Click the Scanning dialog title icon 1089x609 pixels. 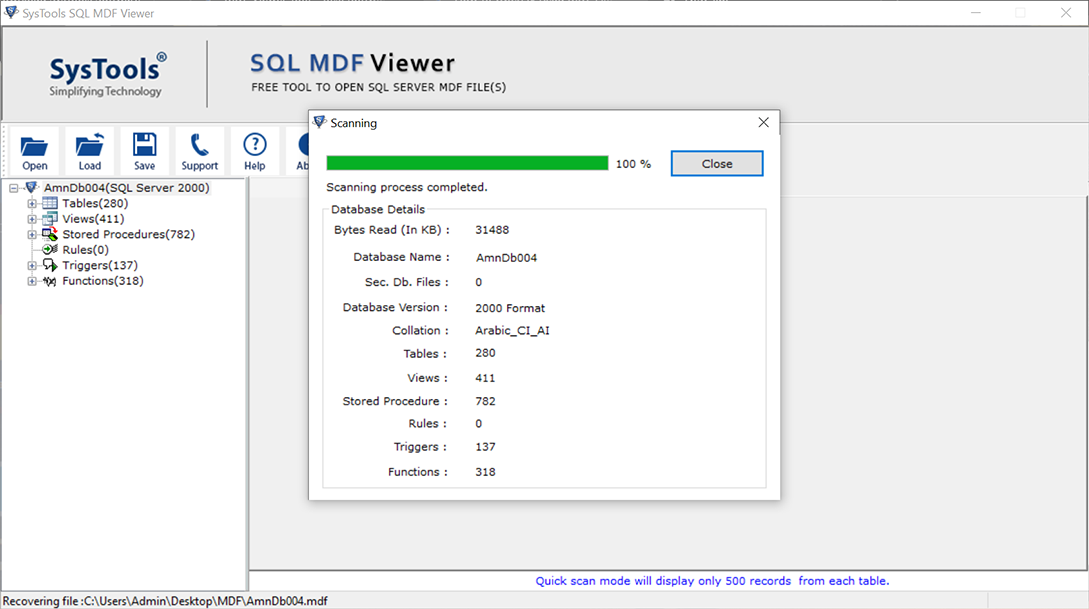point(319,122)
